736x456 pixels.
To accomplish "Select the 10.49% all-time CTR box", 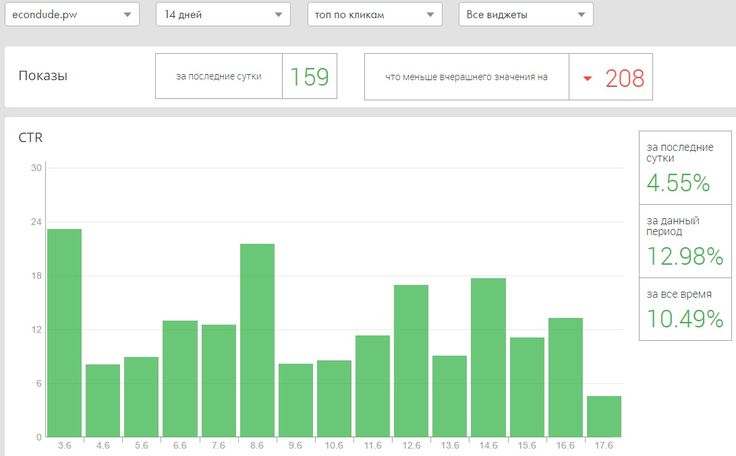I will 684,309.
